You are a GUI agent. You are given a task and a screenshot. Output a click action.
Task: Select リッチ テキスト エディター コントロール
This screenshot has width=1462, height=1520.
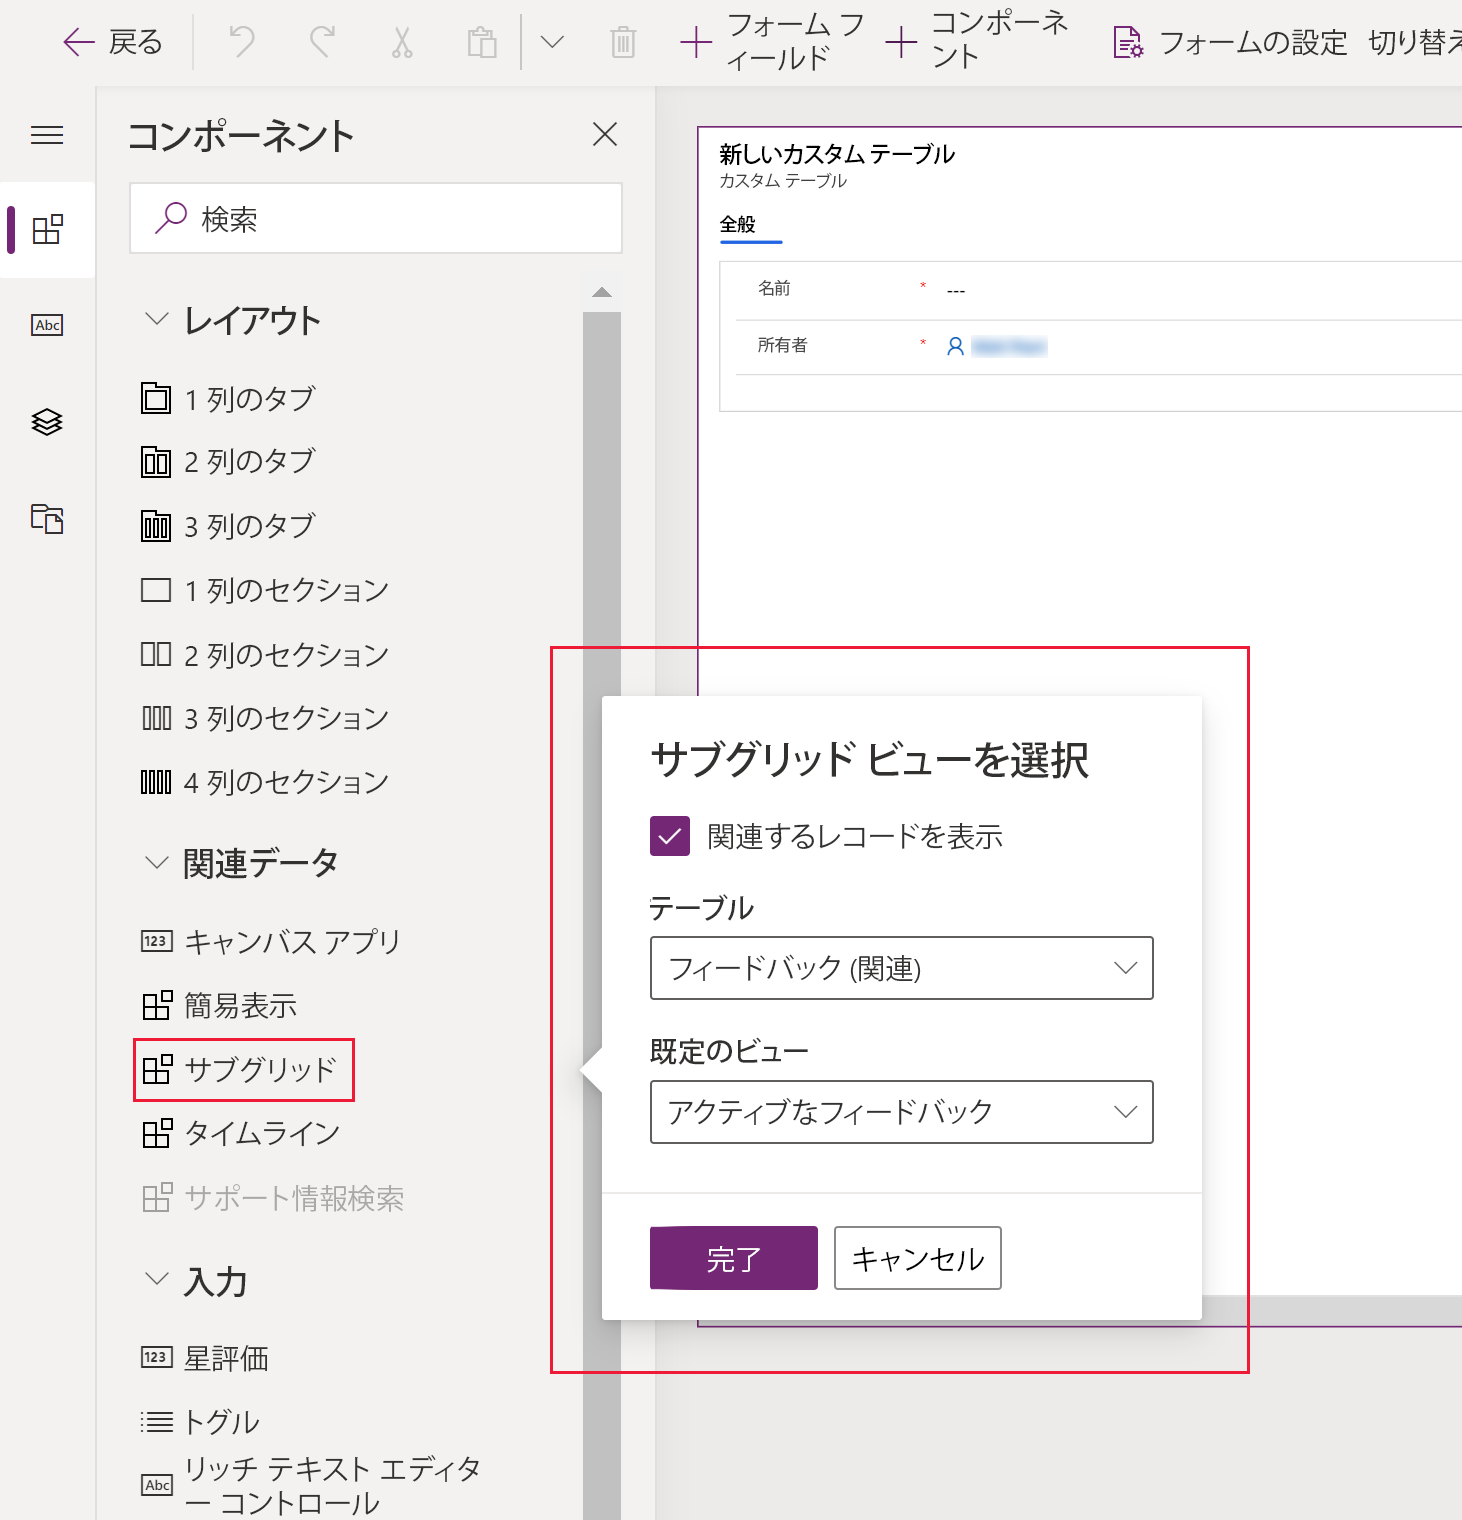[x=312, y=1485]
